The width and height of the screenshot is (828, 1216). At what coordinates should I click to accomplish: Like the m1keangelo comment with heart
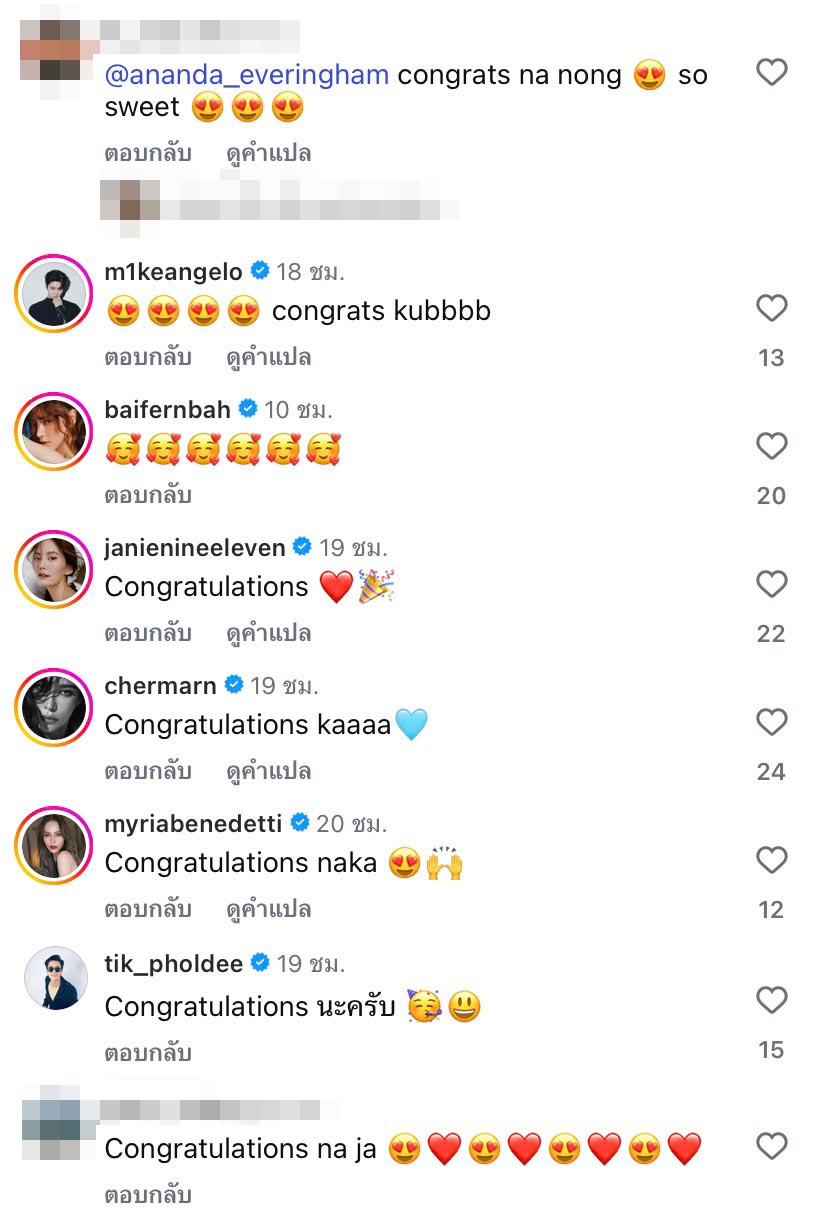[771, 309]
